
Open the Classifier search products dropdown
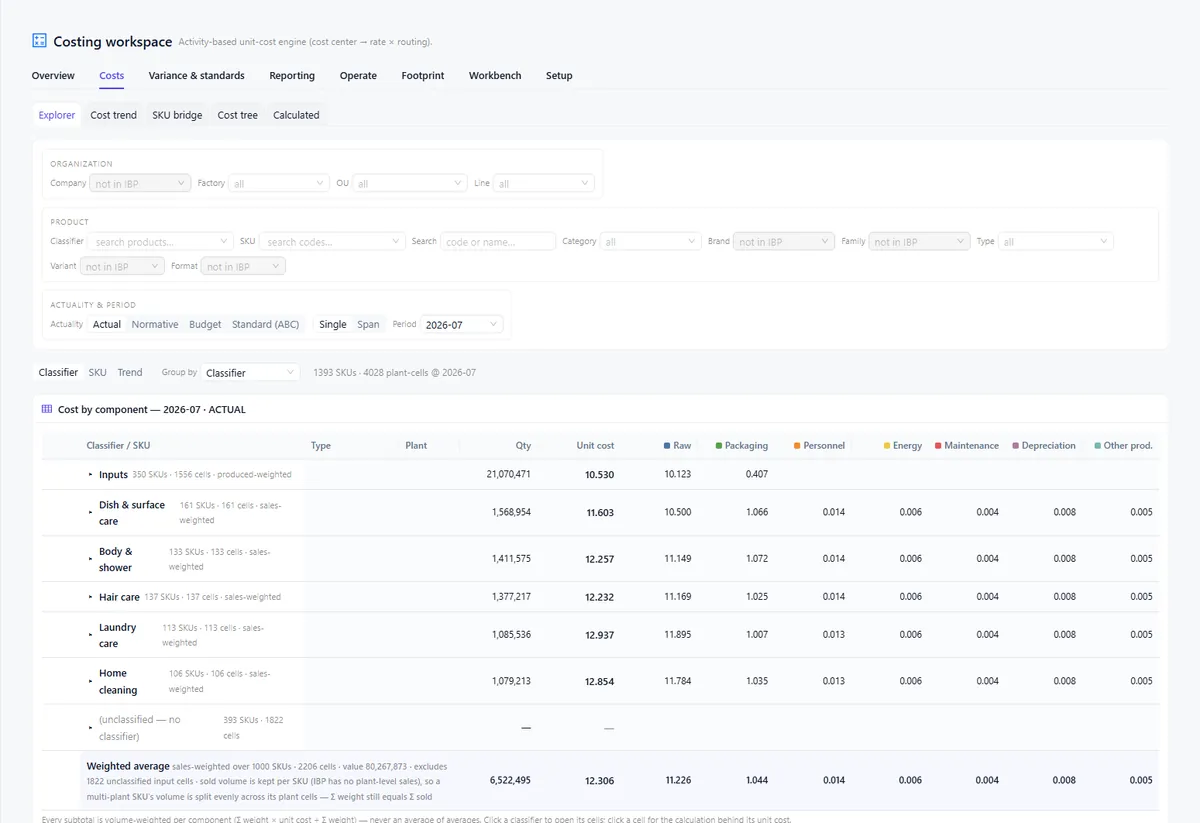pos(160,242)
